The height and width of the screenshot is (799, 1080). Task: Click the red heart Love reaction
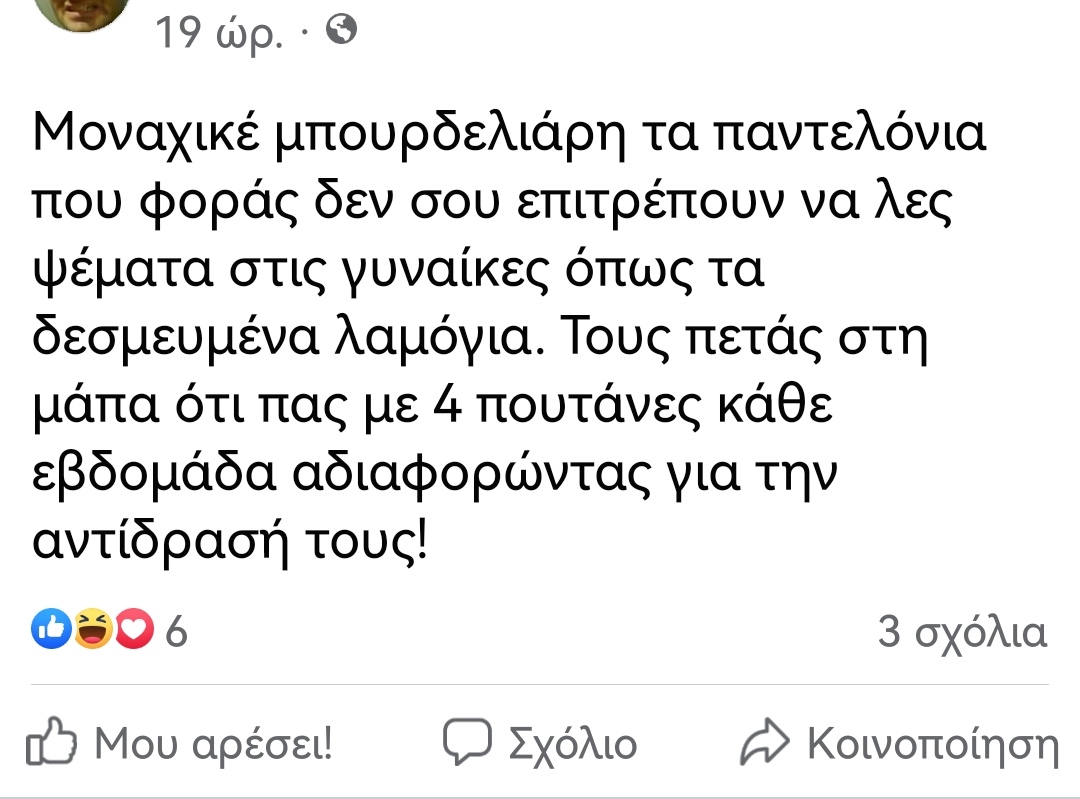tap(134, 630)
